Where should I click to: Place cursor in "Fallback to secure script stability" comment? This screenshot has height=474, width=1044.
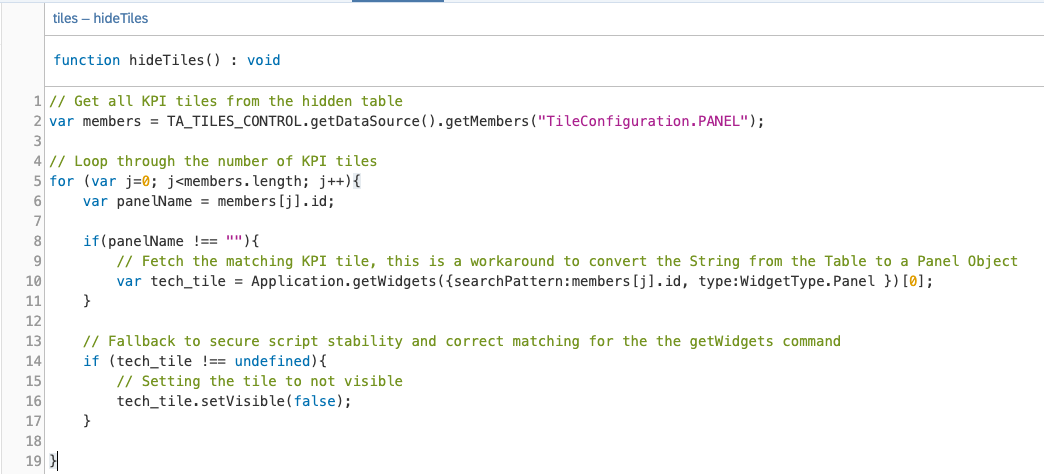pyautogui.click(x=250, y=341)
